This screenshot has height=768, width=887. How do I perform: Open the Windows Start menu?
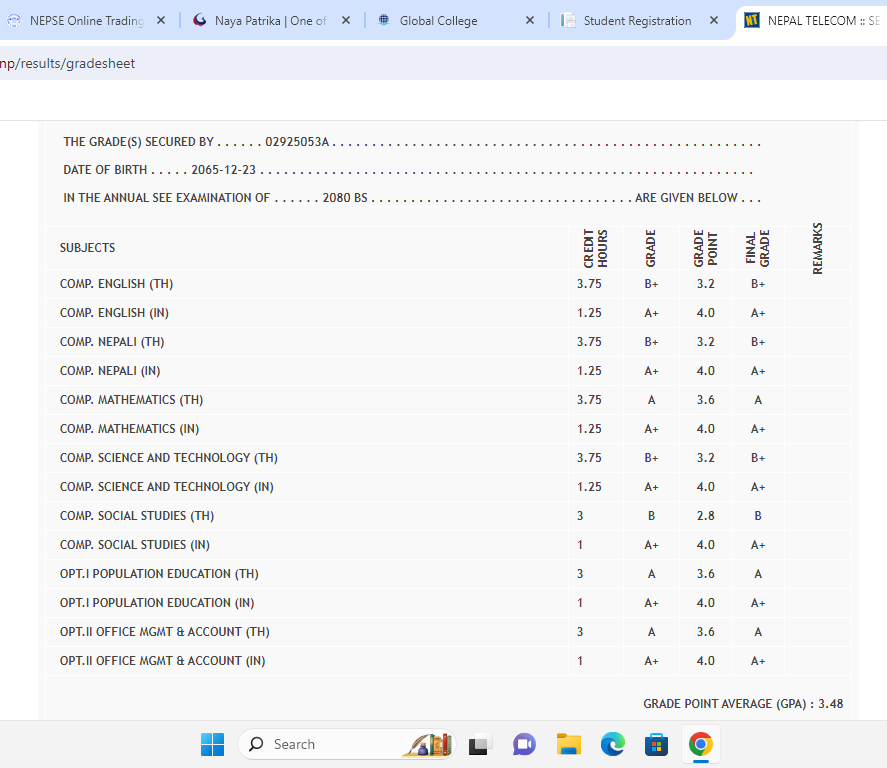coord(212,744)
